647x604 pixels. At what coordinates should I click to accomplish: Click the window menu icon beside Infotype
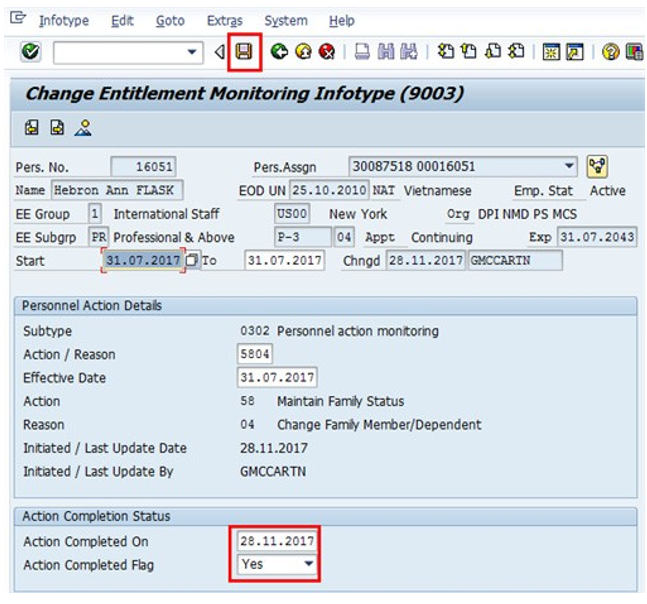click(18, 18)
